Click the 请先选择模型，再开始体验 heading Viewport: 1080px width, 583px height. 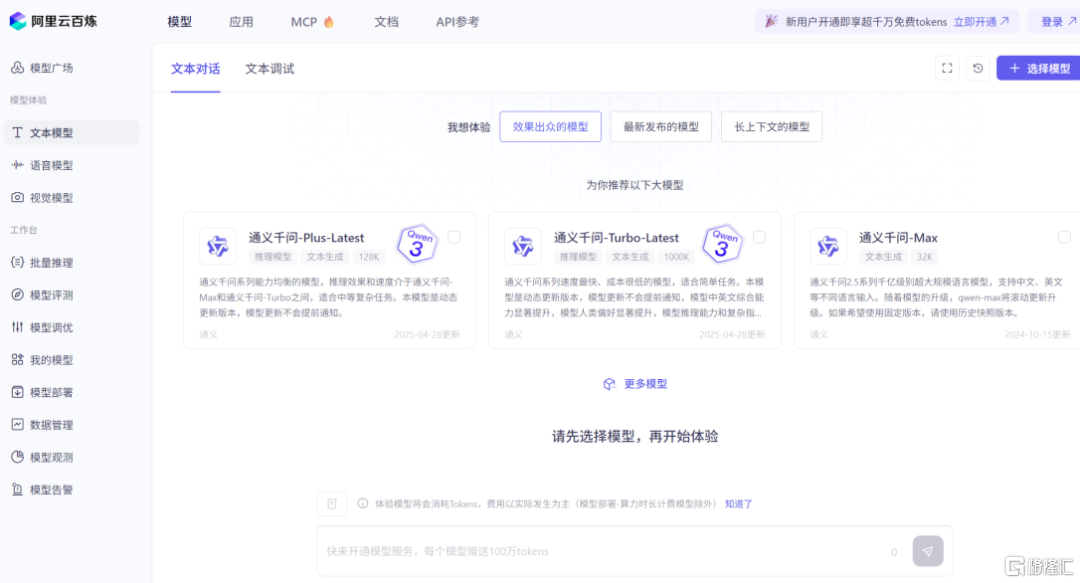coord(635,436)
